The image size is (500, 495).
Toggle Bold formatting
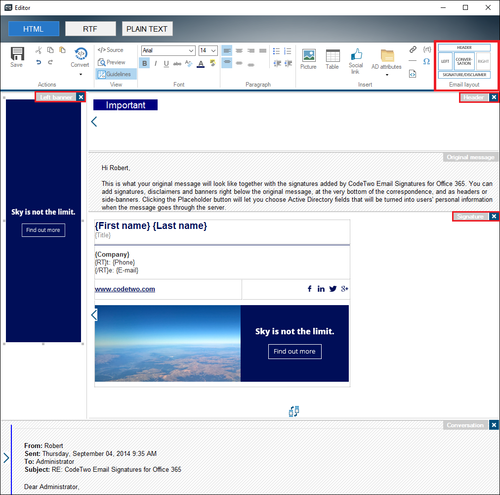(x=144, y=63)
